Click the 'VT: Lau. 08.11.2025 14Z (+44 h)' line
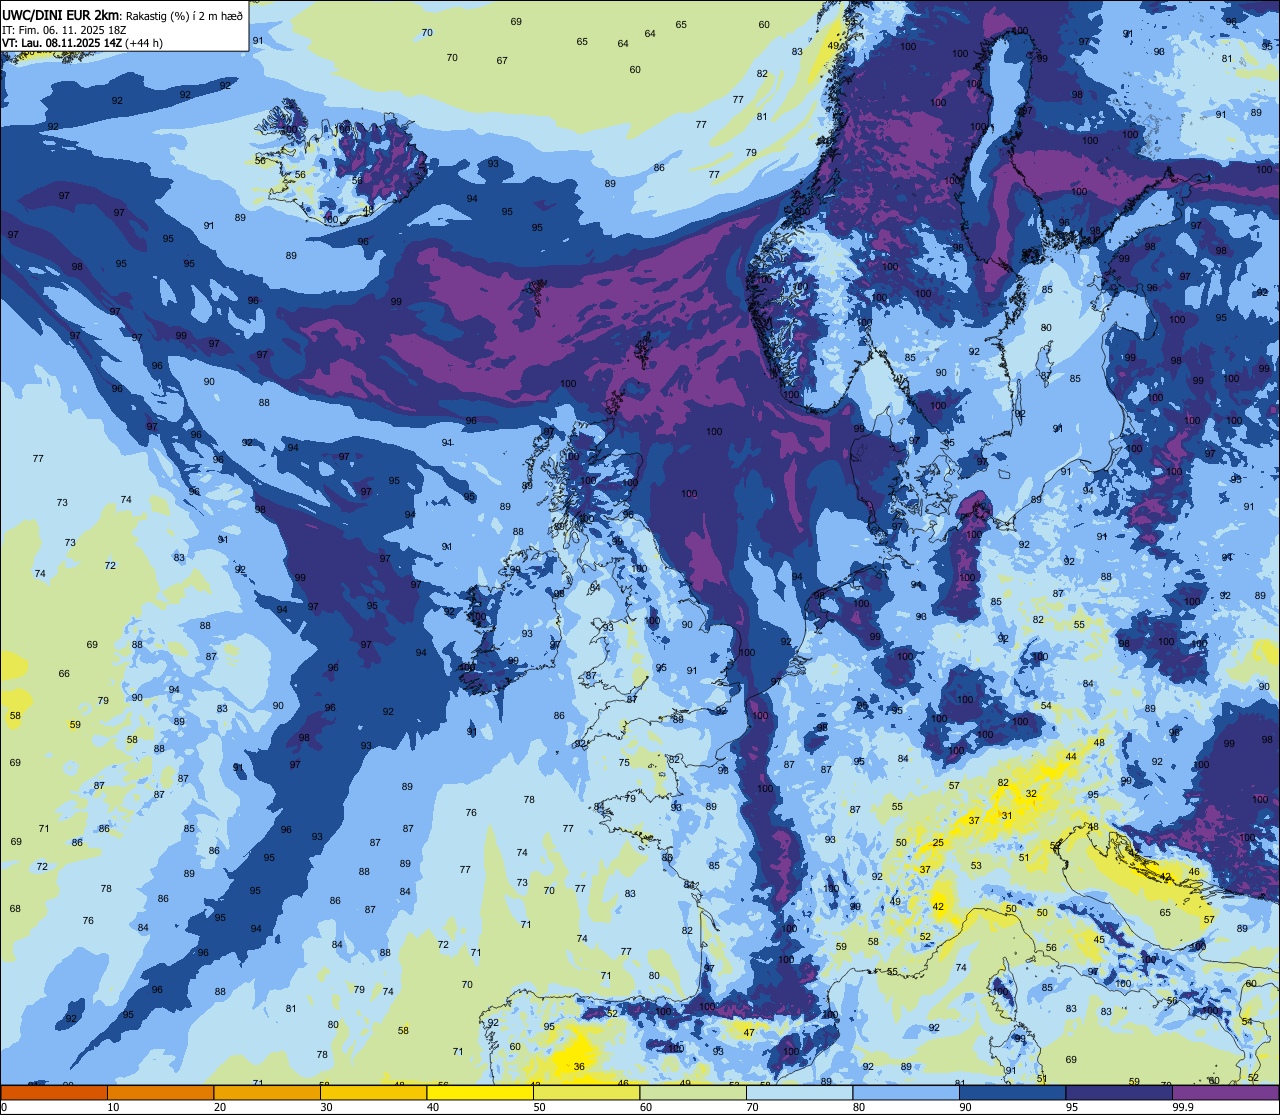 [x=82, y=42]
